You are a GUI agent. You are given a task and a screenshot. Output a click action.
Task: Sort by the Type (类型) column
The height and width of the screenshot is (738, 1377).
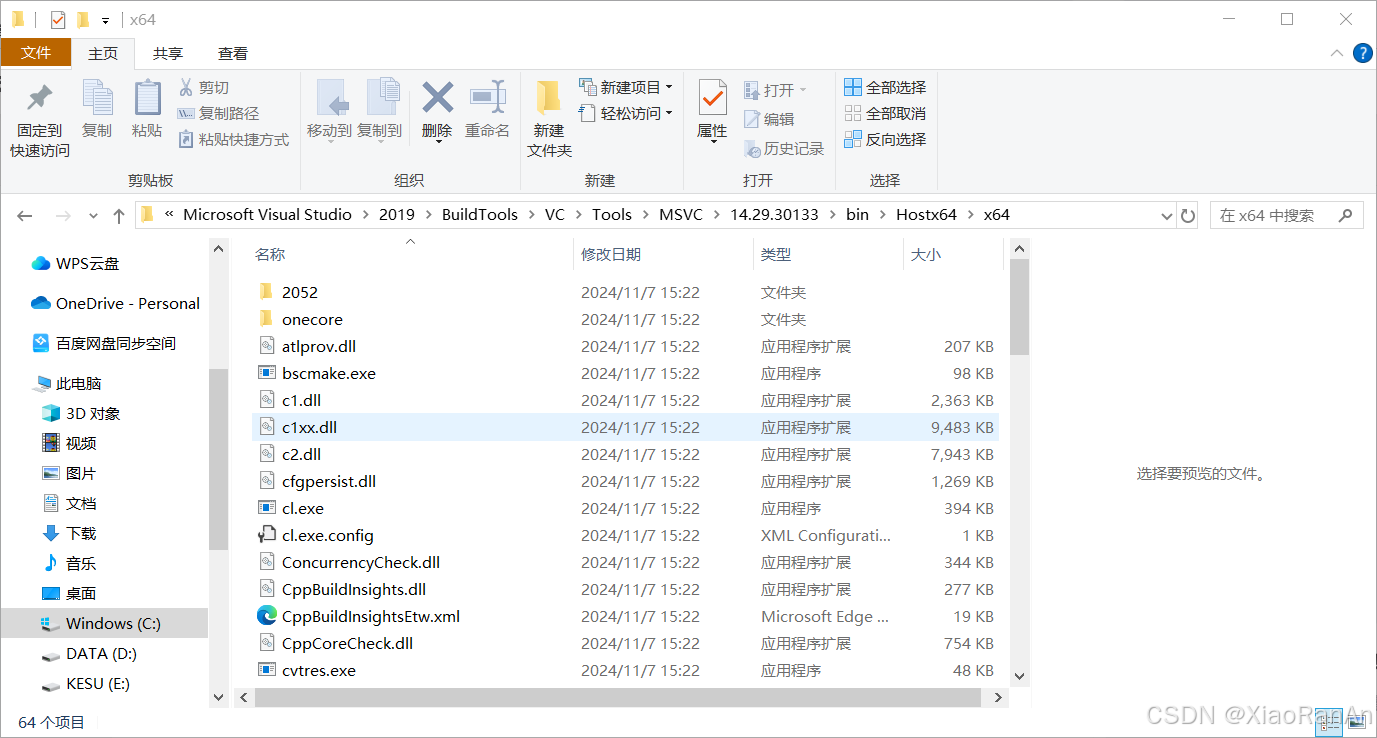coord(776,255)
